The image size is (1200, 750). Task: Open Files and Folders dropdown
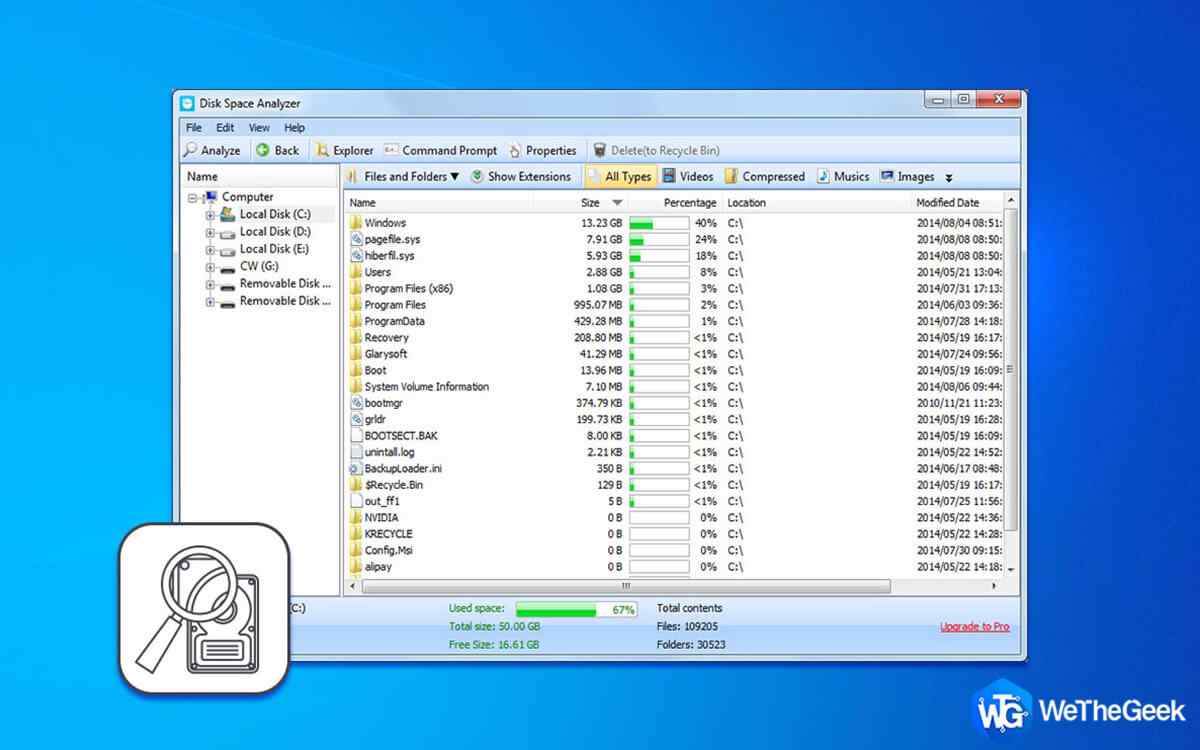pyautogui.click(x=403, y=176)
